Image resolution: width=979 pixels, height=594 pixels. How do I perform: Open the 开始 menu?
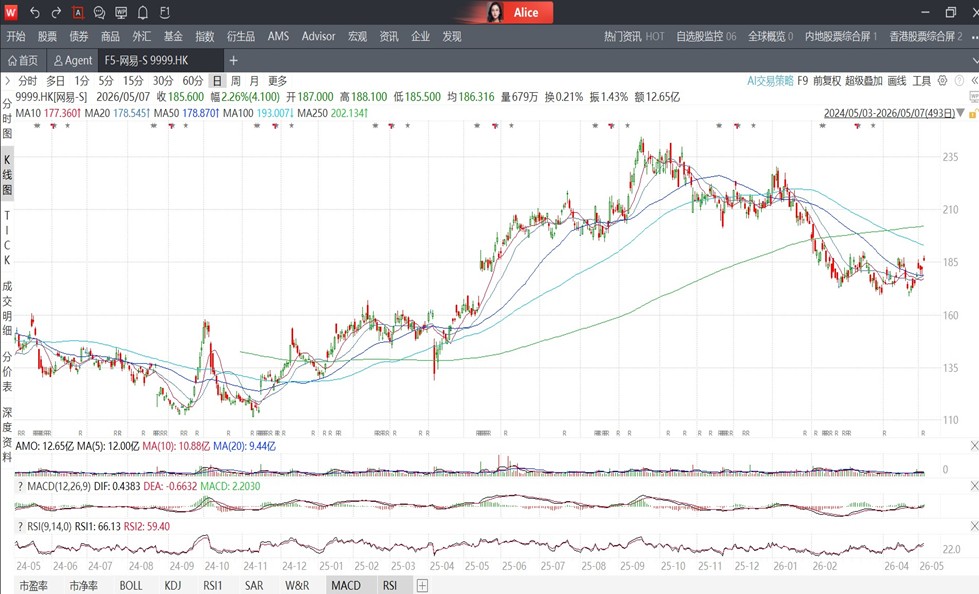(x=16, y=36)
